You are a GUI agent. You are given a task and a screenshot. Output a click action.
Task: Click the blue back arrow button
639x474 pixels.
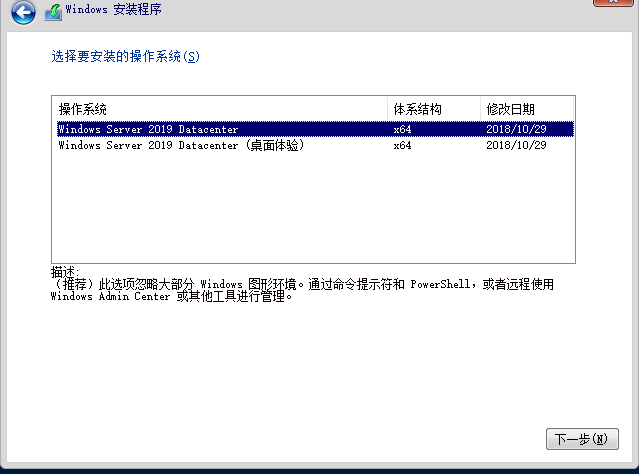click(23, 12)
